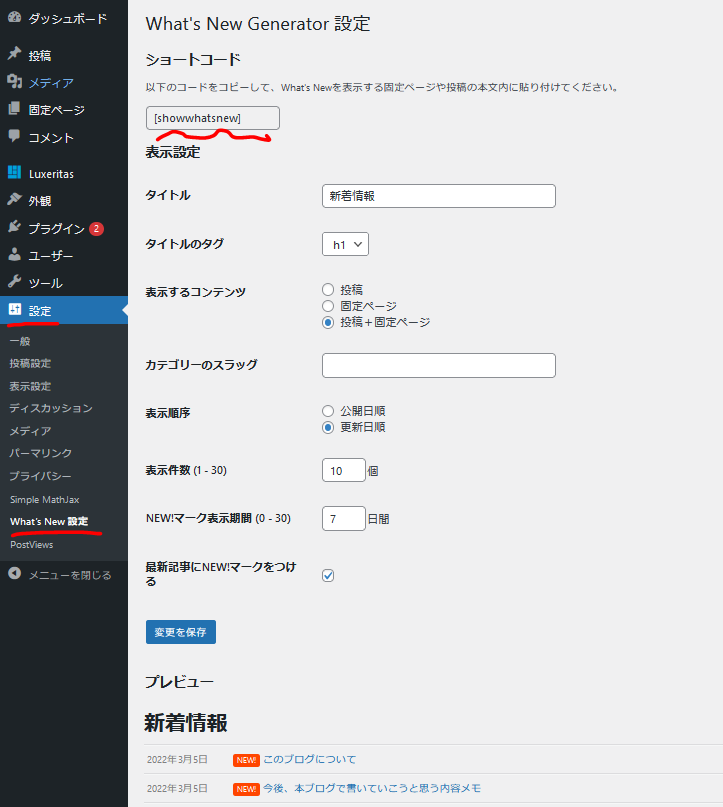Open Media via its sidebar icon
Screen dimensions: 723x807
(x=14, y=82)
